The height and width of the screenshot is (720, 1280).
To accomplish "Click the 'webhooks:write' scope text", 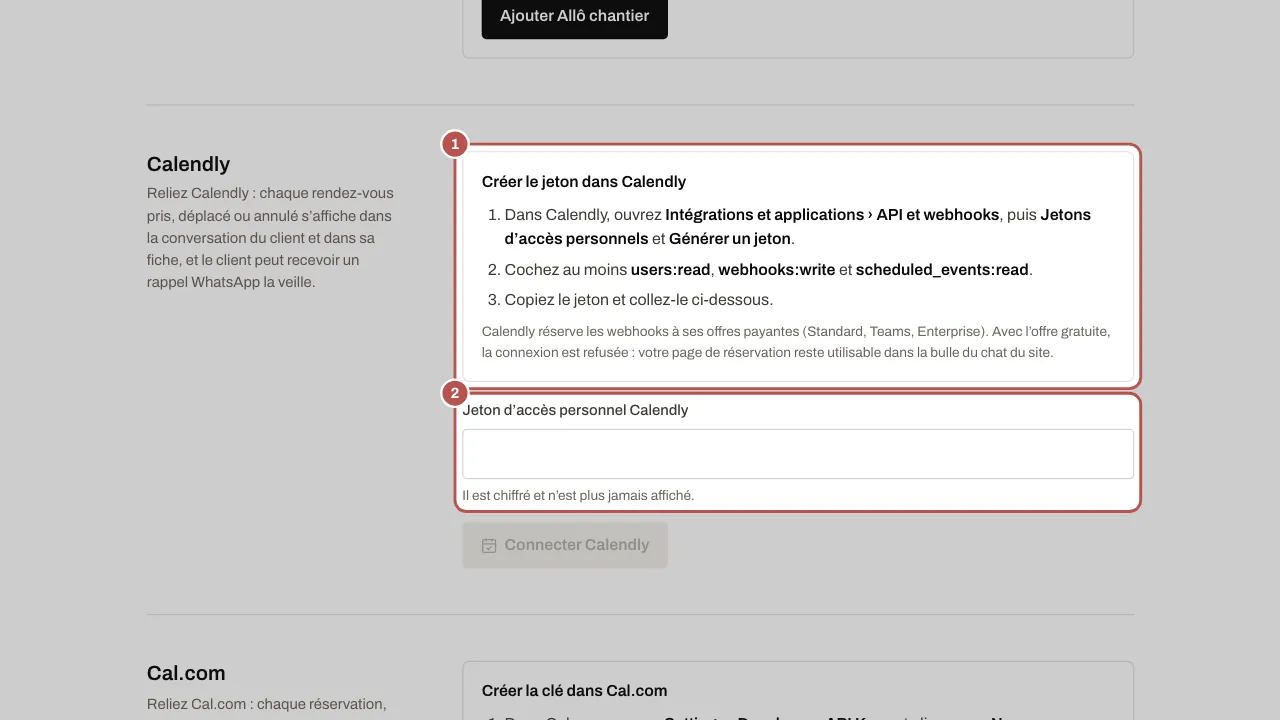I will point(777,270).
